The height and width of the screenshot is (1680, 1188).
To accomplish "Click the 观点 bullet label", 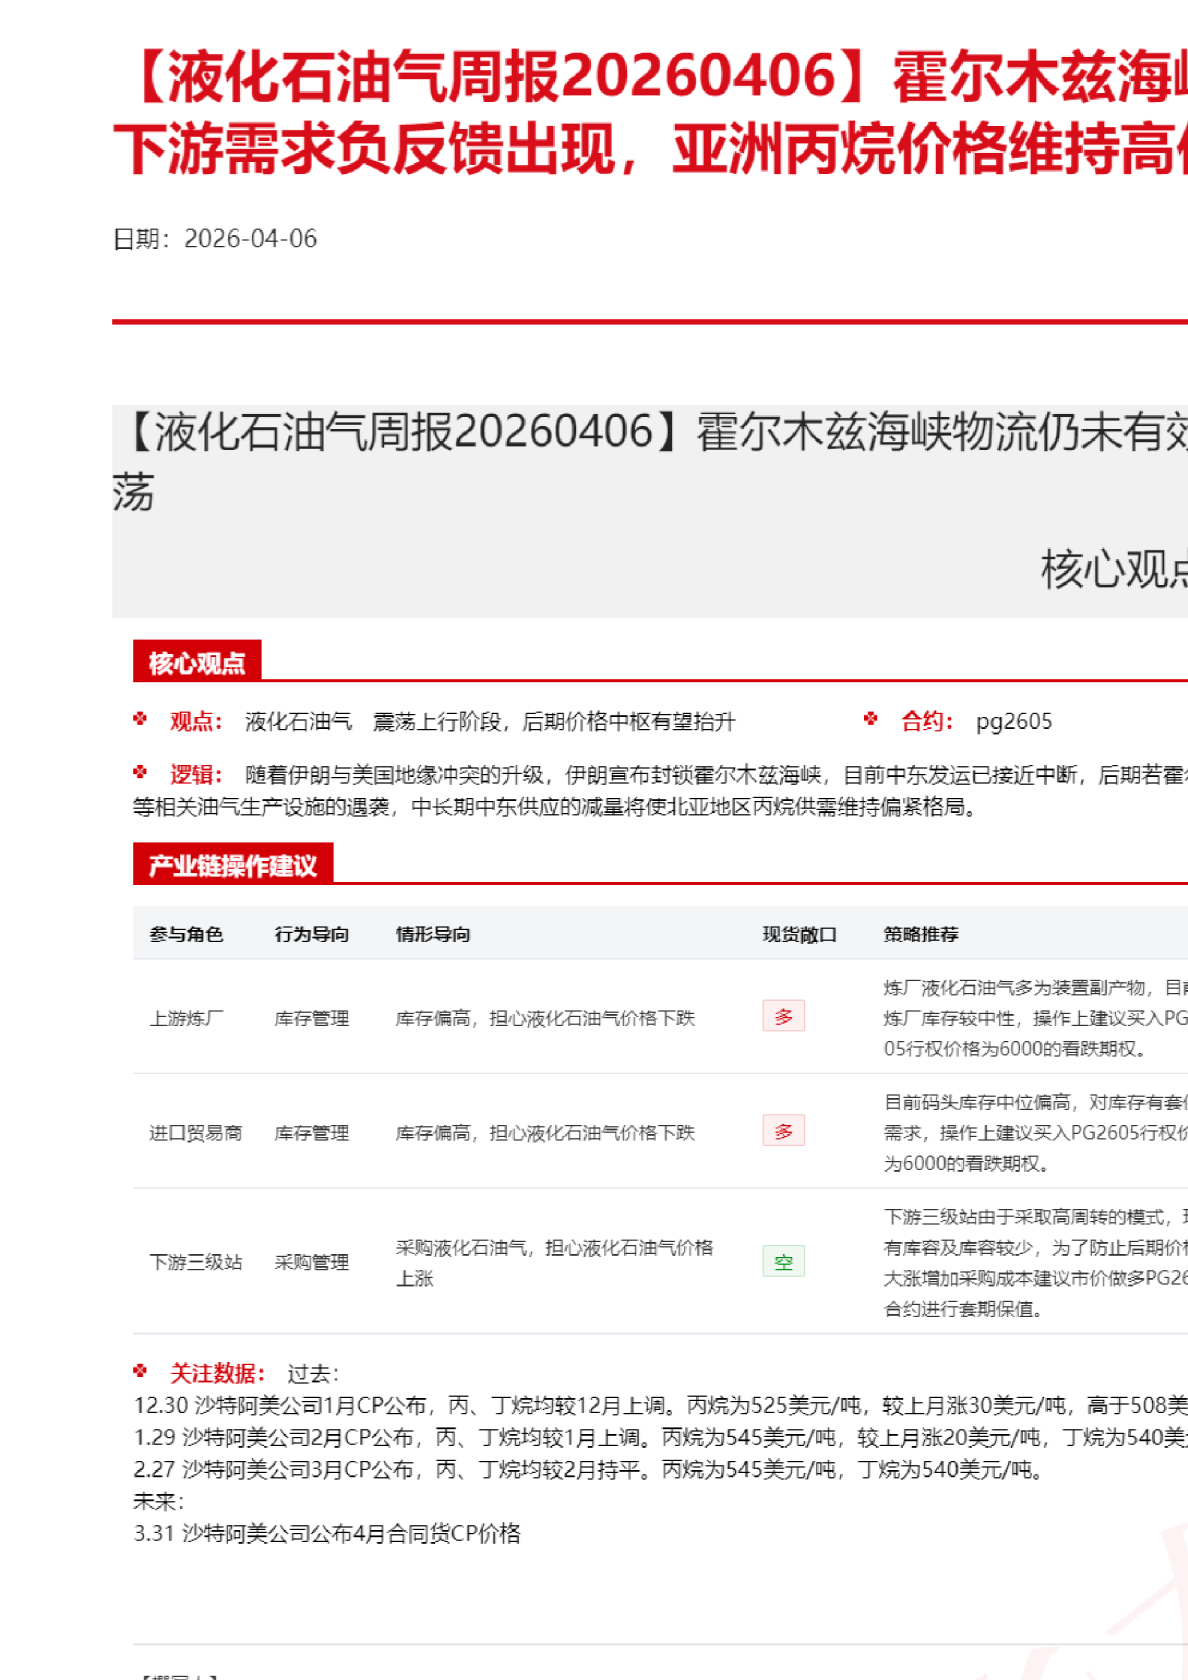I will pyautogui.click(x=196, y=721).
